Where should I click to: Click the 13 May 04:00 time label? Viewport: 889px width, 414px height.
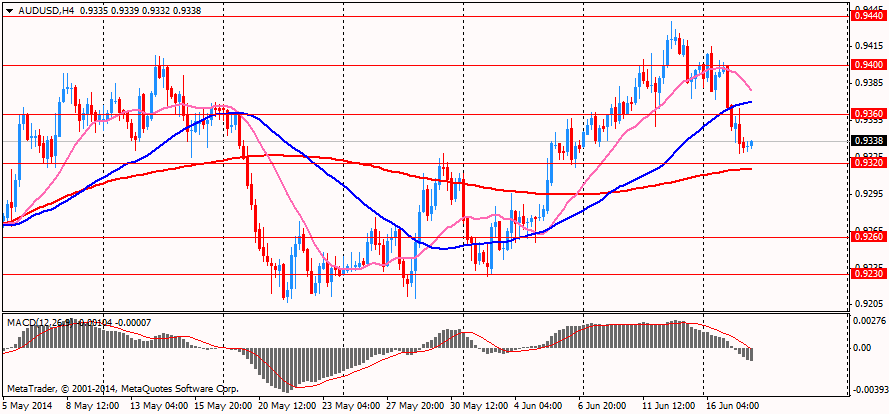coord(160,406)
